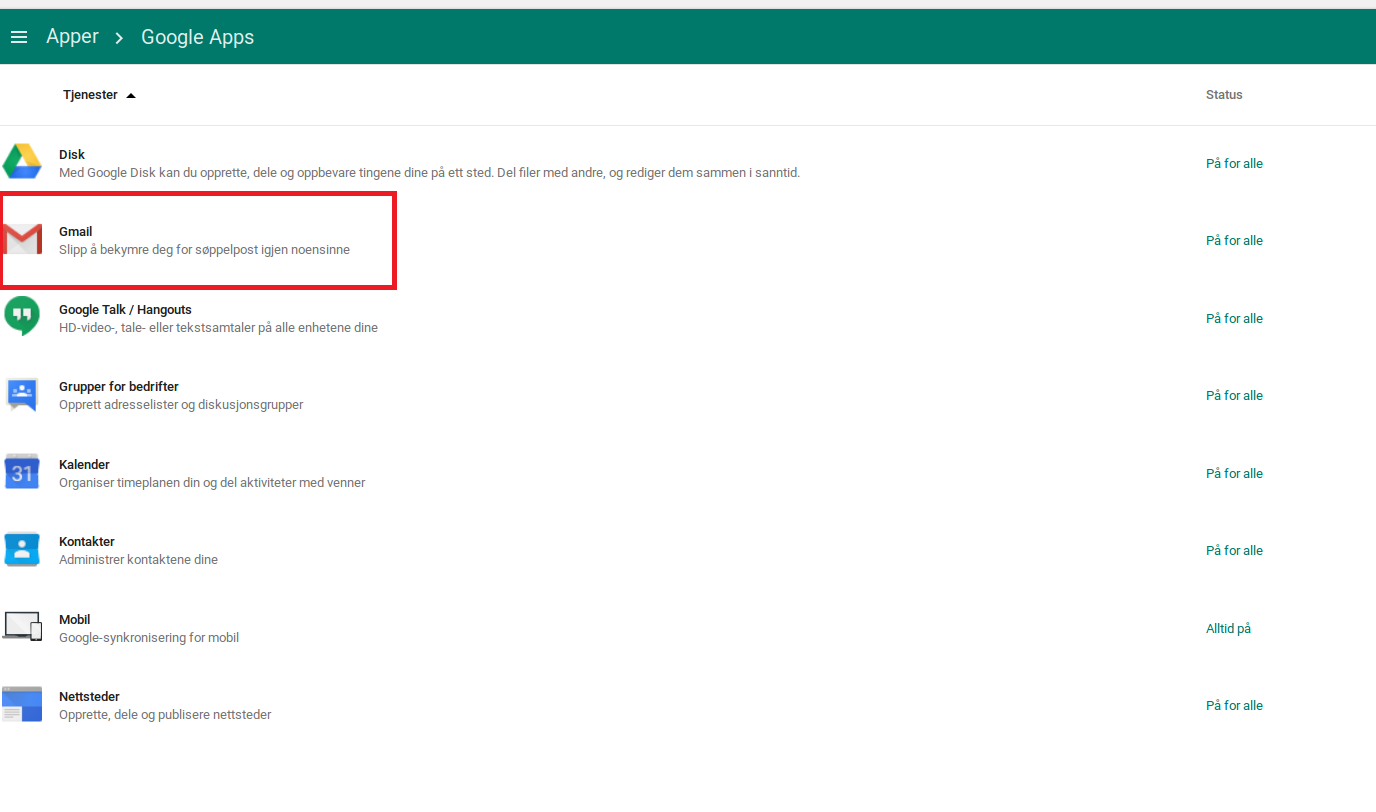1376x812 pixels.
Task: Click the breadcrumb chevron separator
Action: coord(119,38)
